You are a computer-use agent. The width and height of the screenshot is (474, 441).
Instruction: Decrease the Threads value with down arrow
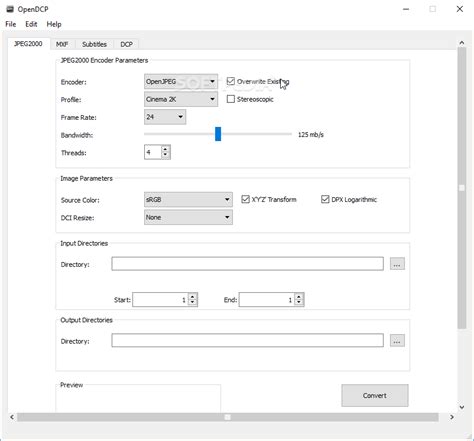point(166,155)
